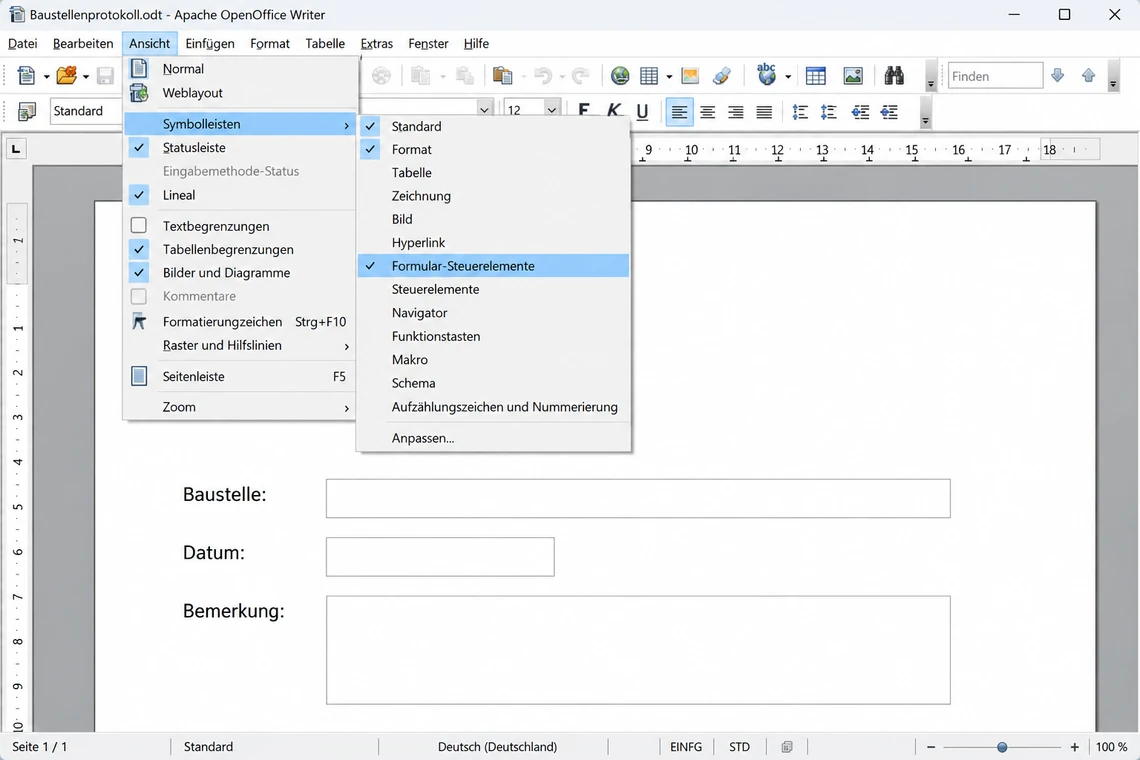Toggle Formatierungszeichen

[239, 321]
